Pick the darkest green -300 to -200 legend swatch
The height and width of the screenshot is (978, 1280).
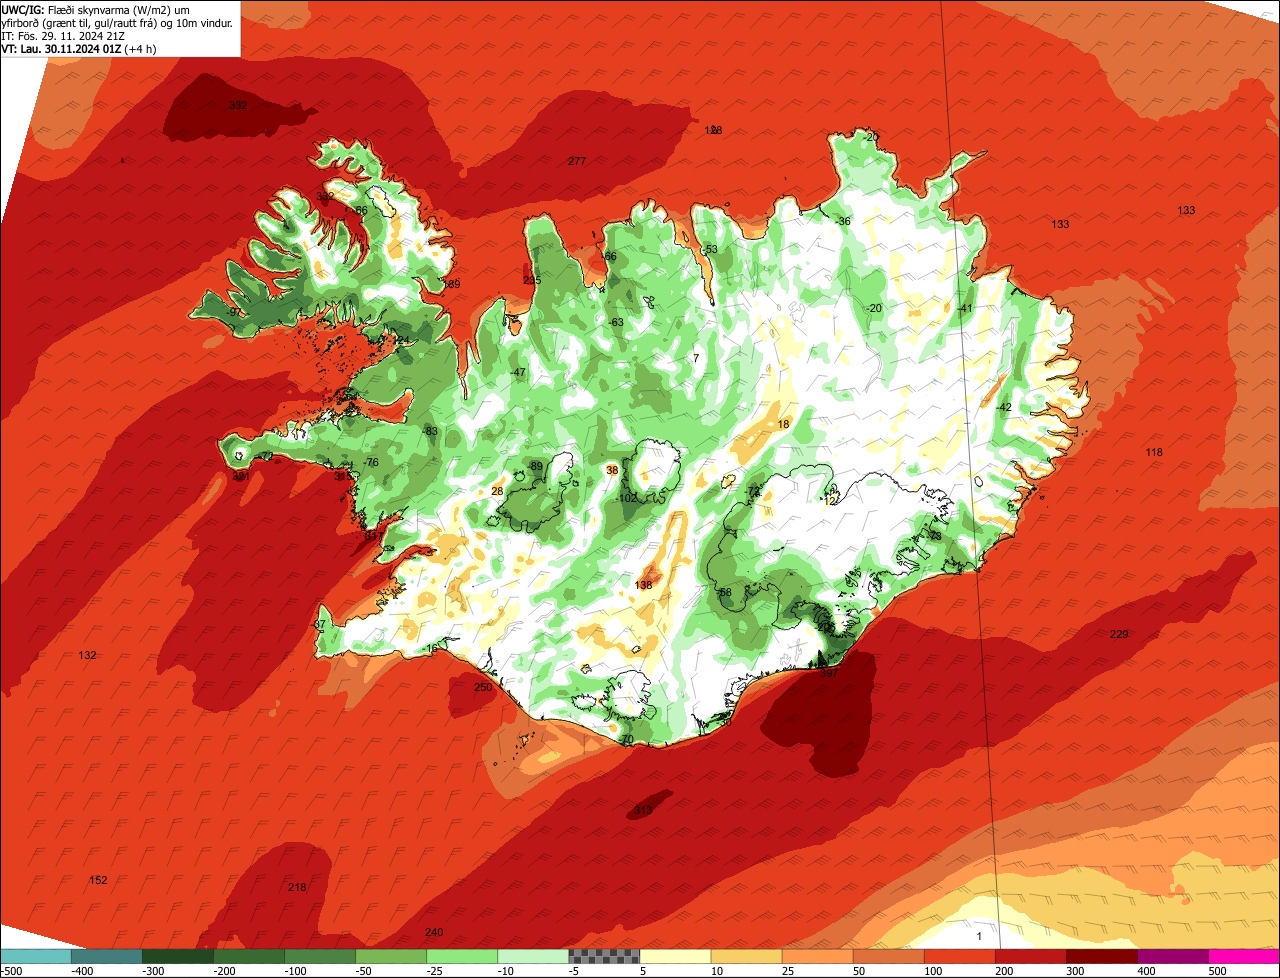point(178,956)
